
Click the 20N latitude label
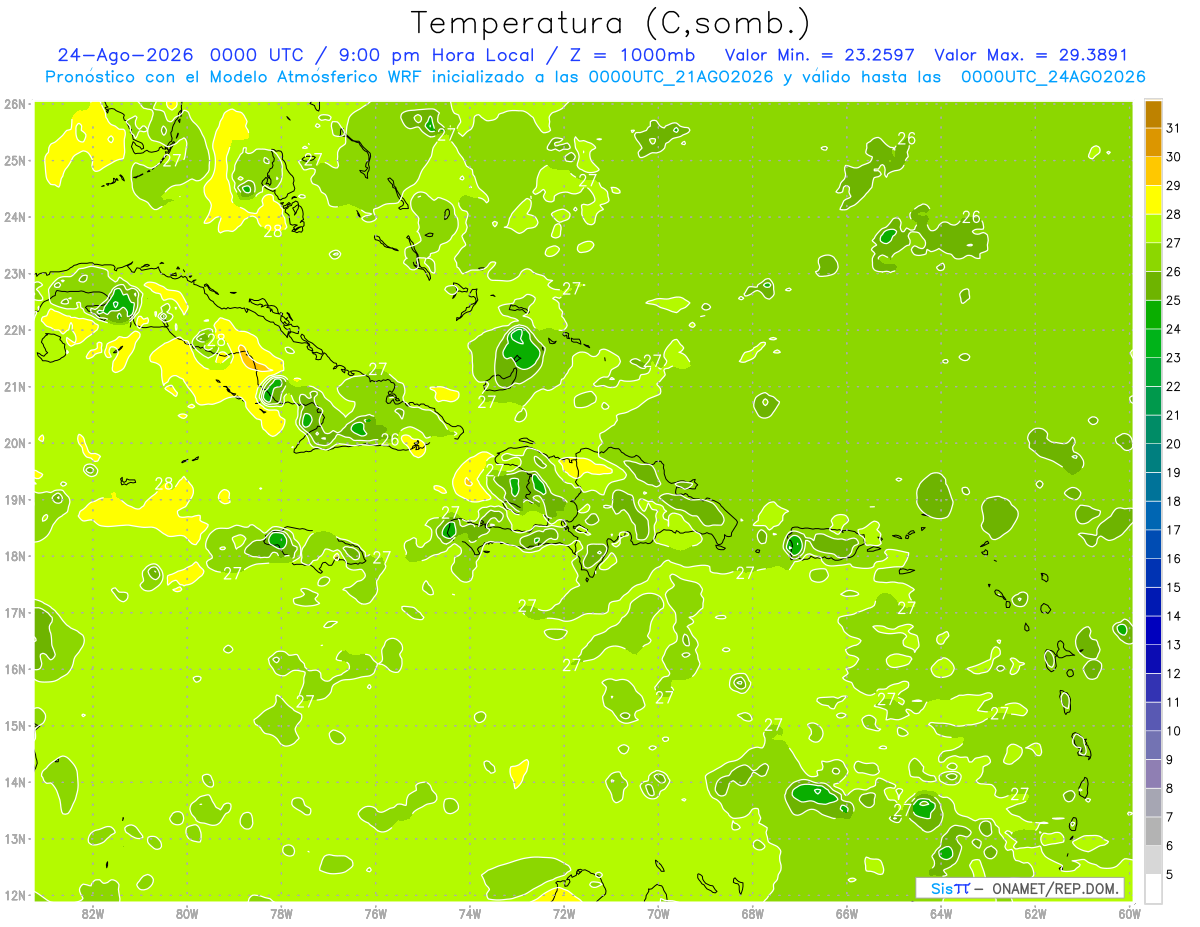pyautogui.click(x=15, y=443)
